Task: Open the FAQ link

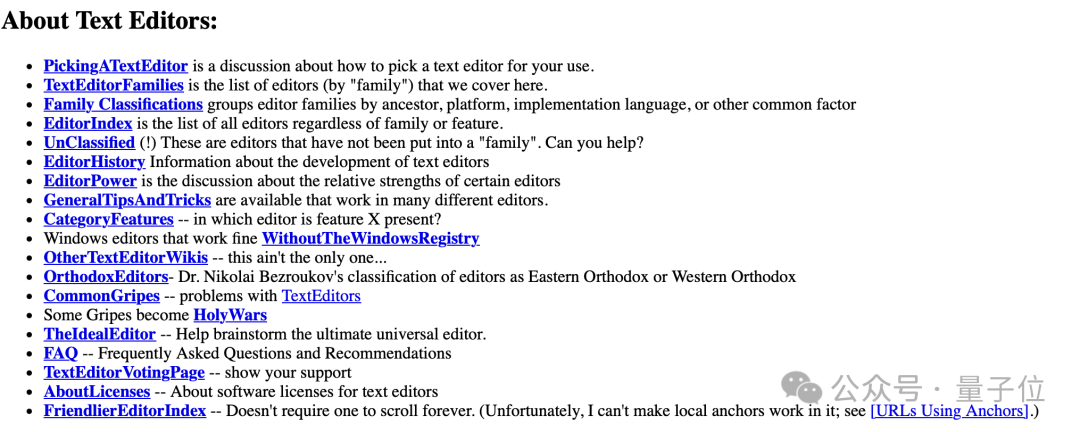Action: (61, 353)
